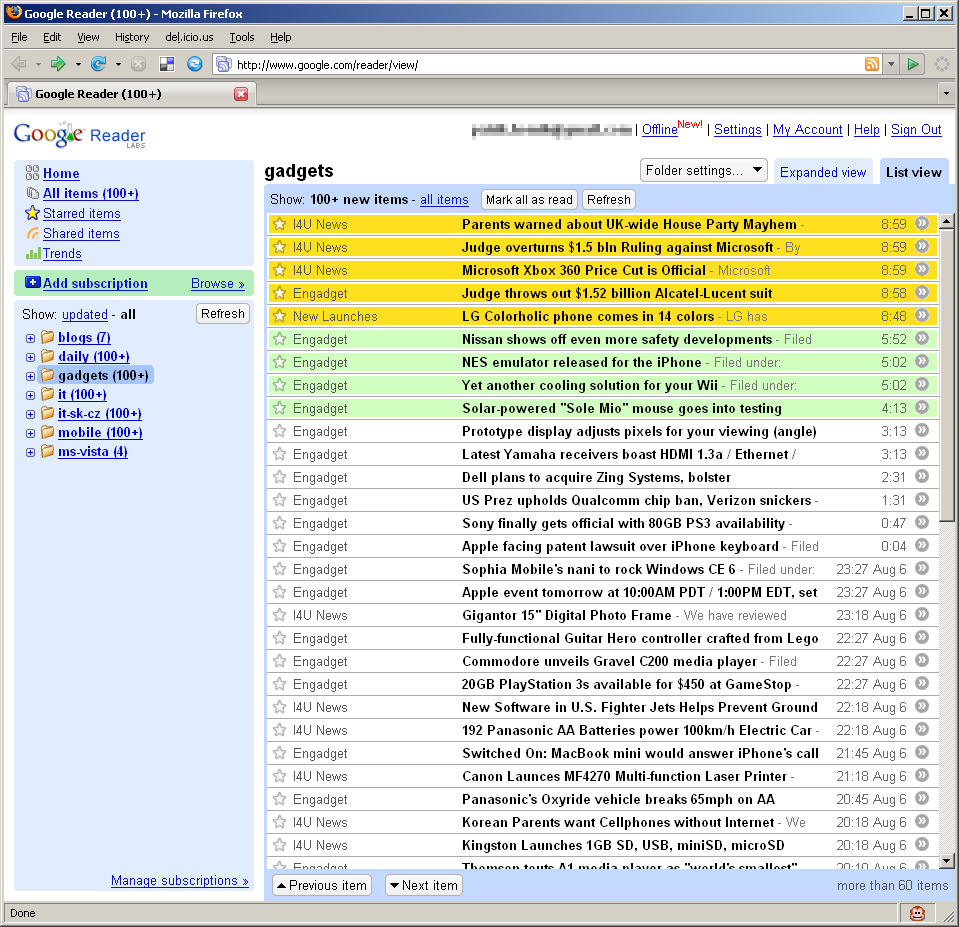Open the back button history dropdown arrow
This screenshot has width=959, height=927.
tap(38, 64)
